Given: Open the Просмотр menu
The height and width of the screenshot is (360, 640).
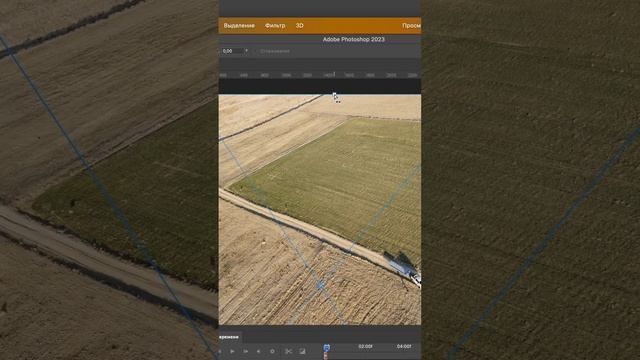Looking at the screenshot, I should pos(411,26).
